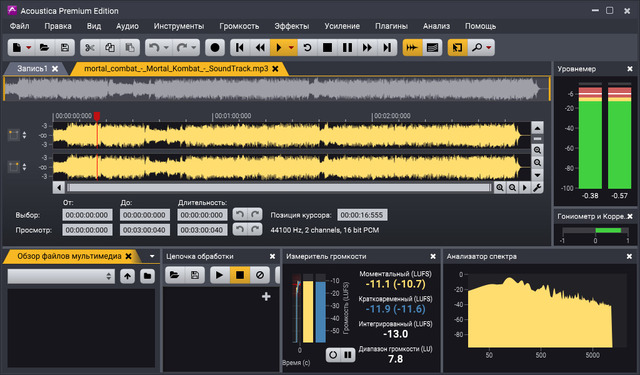The height and width of the screenshot is (375, 640).
Task: Toggle the spectrogram view icon
Action: (432, 48)
